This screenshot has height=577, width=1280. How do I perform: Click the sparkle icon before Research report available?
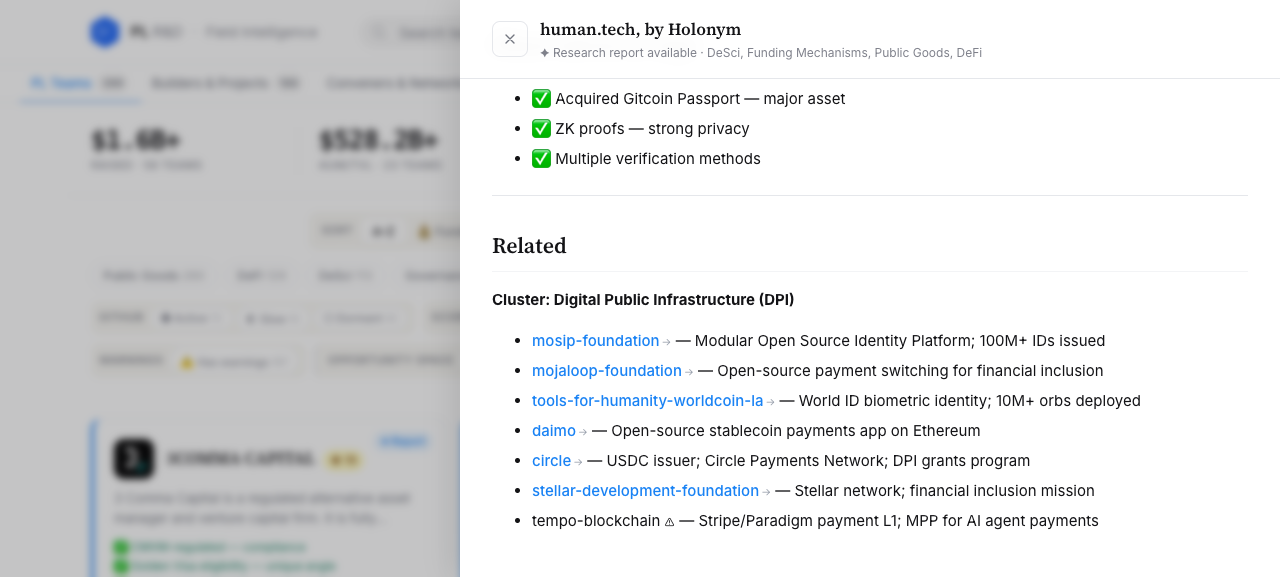tap(545, 53)
